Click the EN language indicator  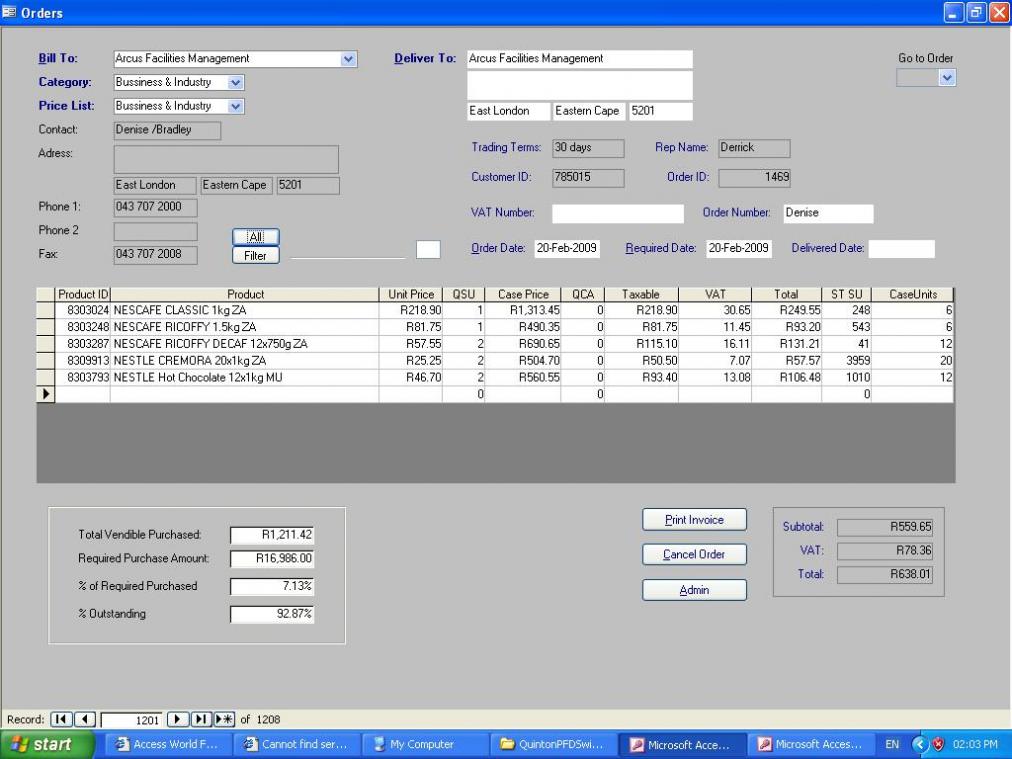click(x=892, y=744)
